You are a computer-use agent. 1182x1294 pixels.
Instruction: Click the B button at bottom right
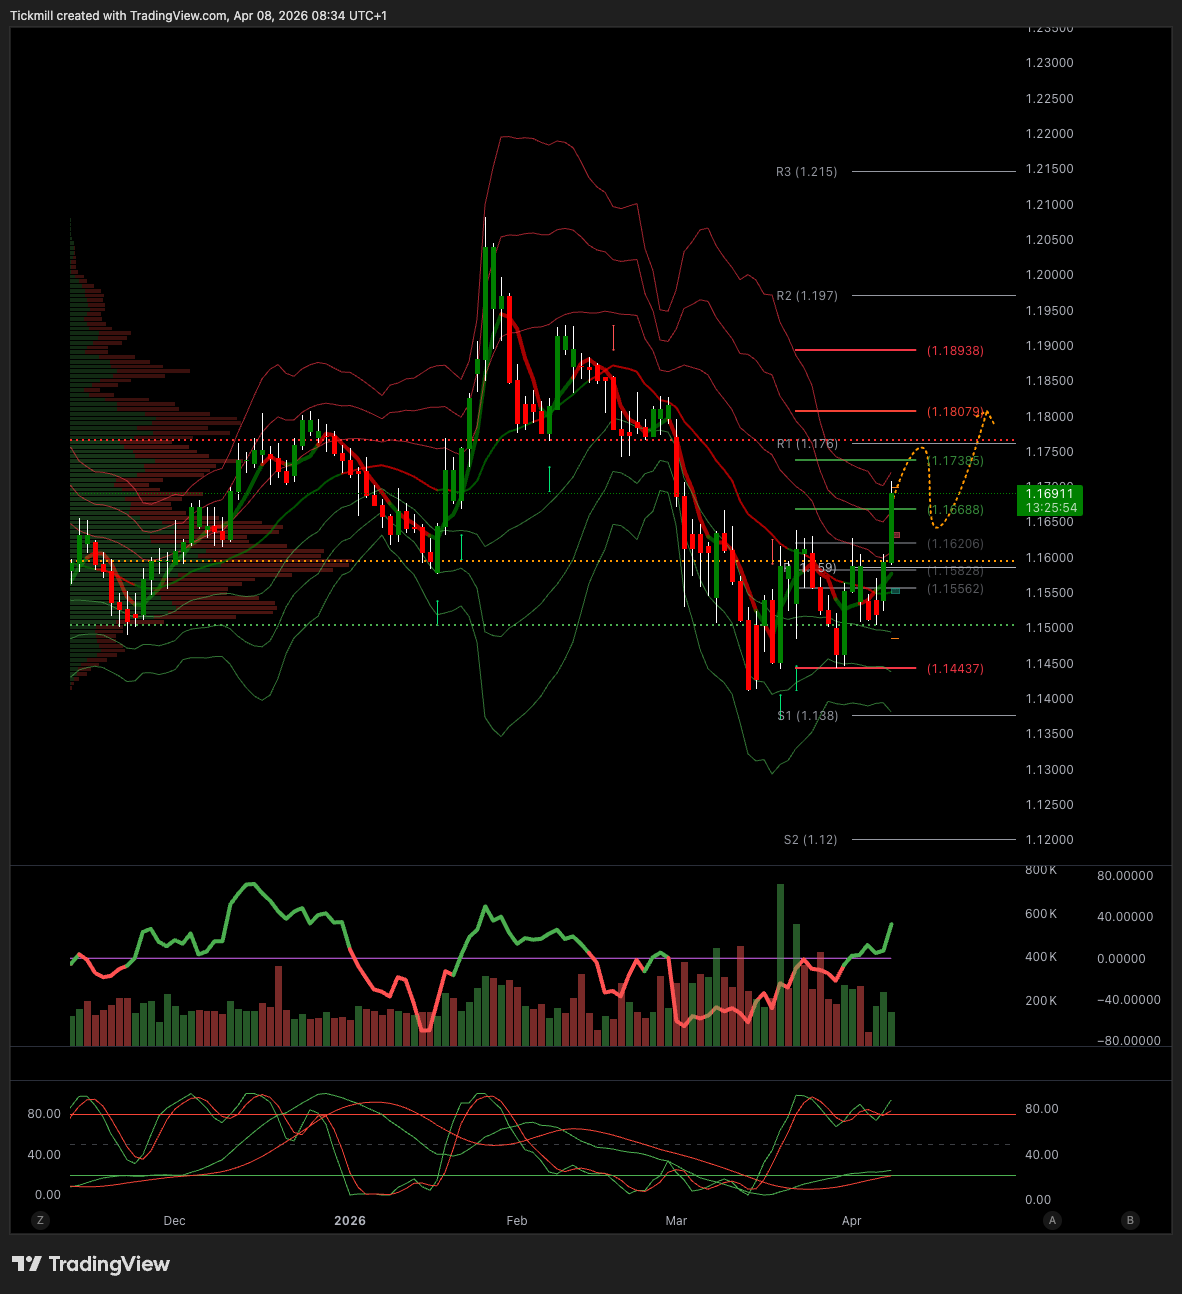tap(1130, 1220)
